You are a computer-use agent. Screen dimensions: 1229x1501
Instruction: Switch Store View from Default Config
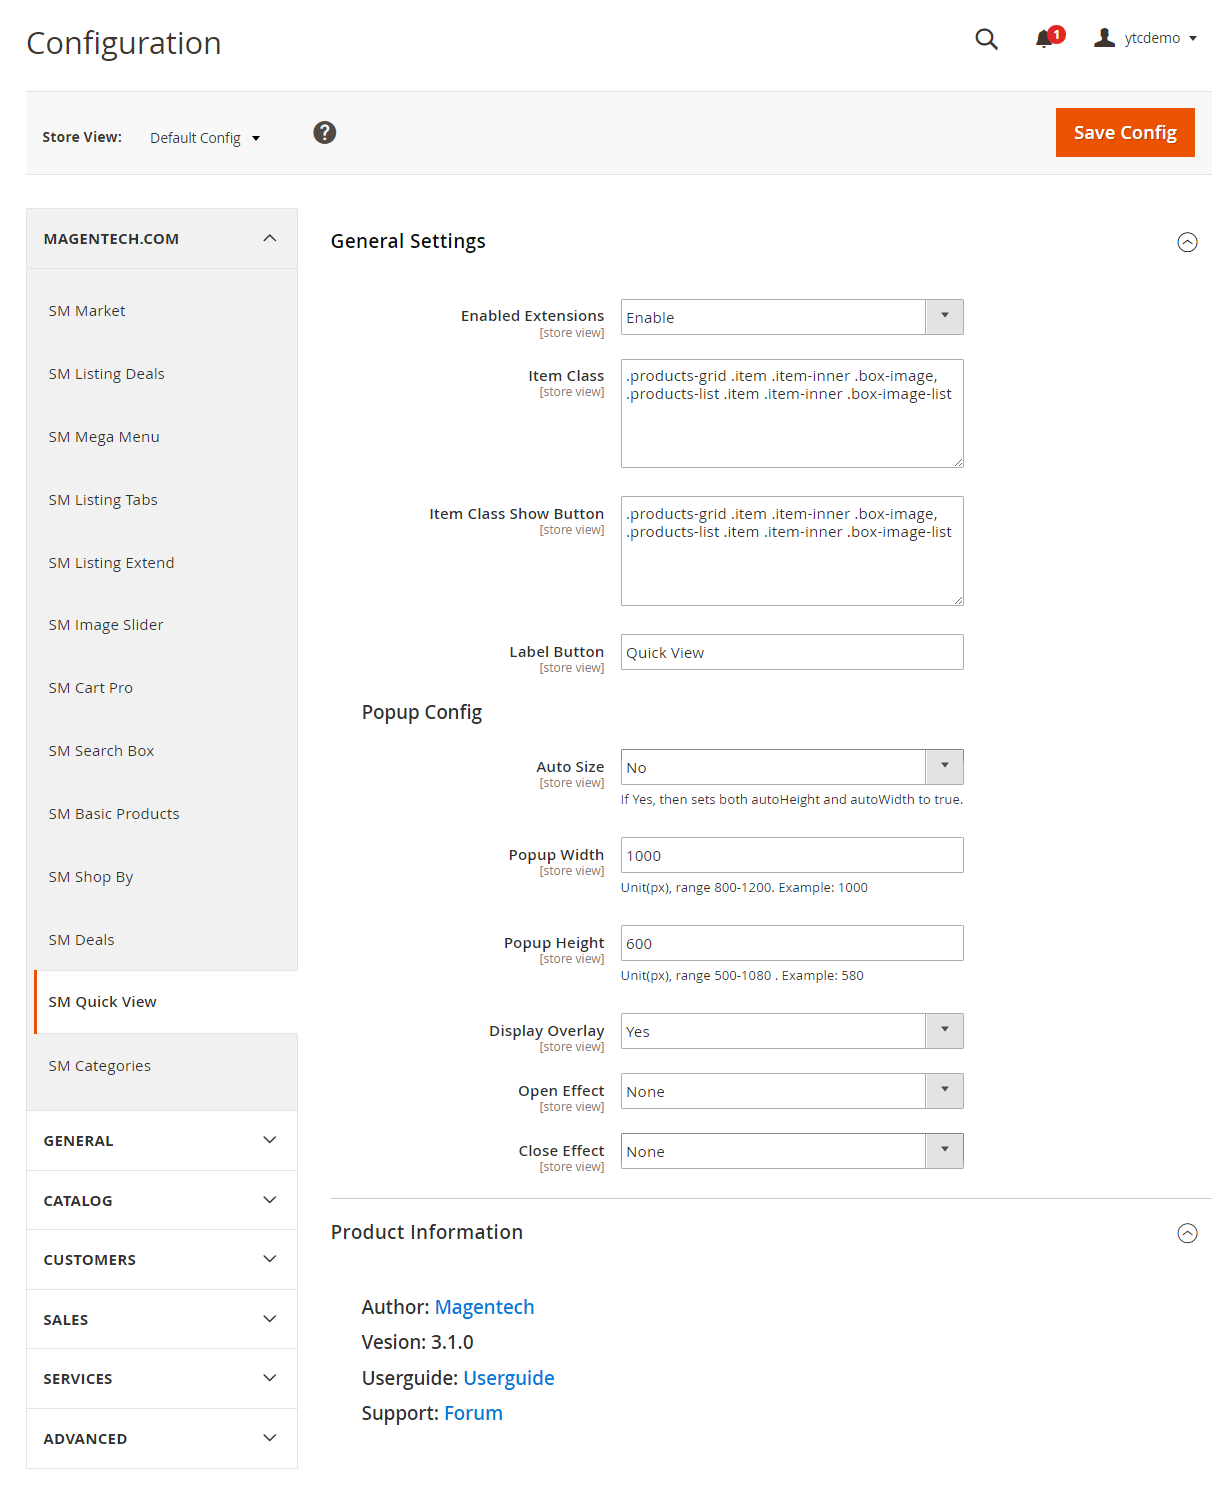[x=205, y=138]
